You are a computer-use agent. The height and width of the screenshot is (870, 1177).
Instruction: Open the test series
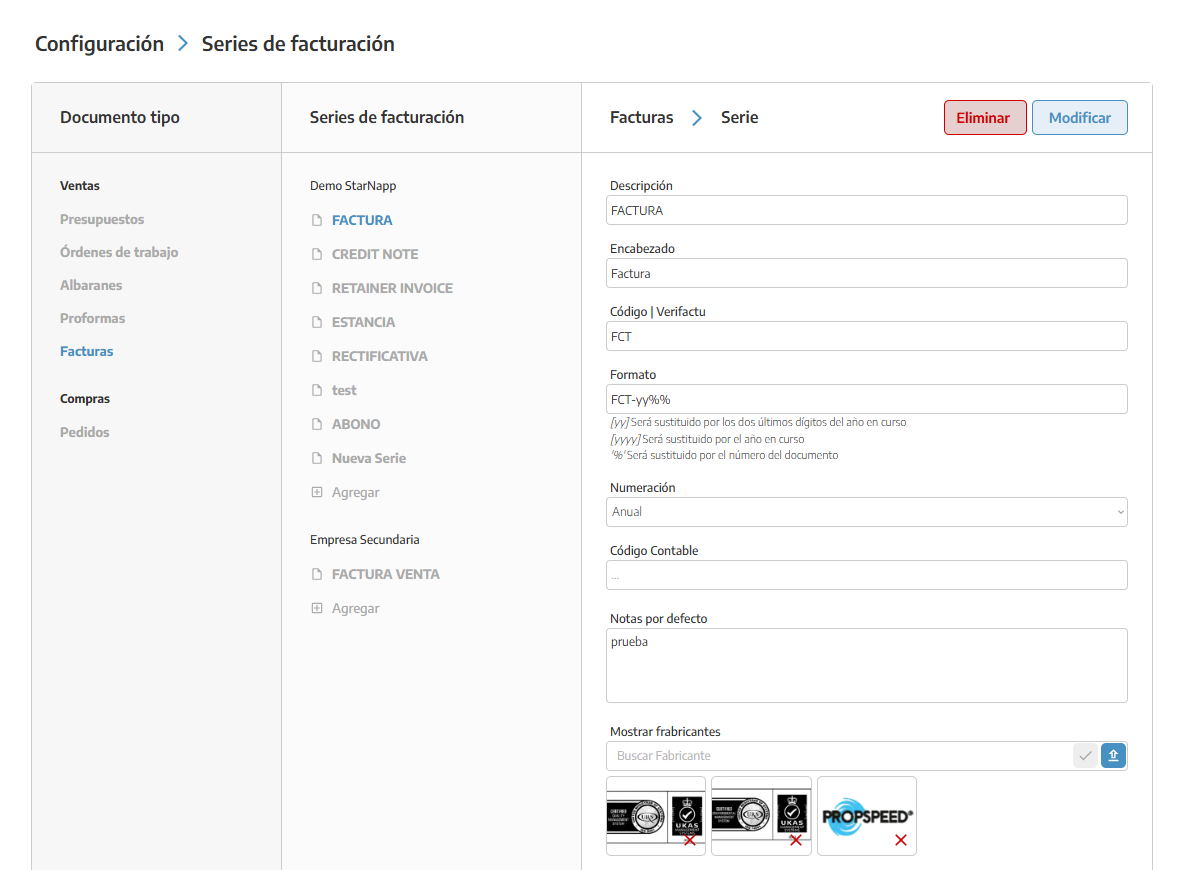pyautogui.click(x=345, y=390)
